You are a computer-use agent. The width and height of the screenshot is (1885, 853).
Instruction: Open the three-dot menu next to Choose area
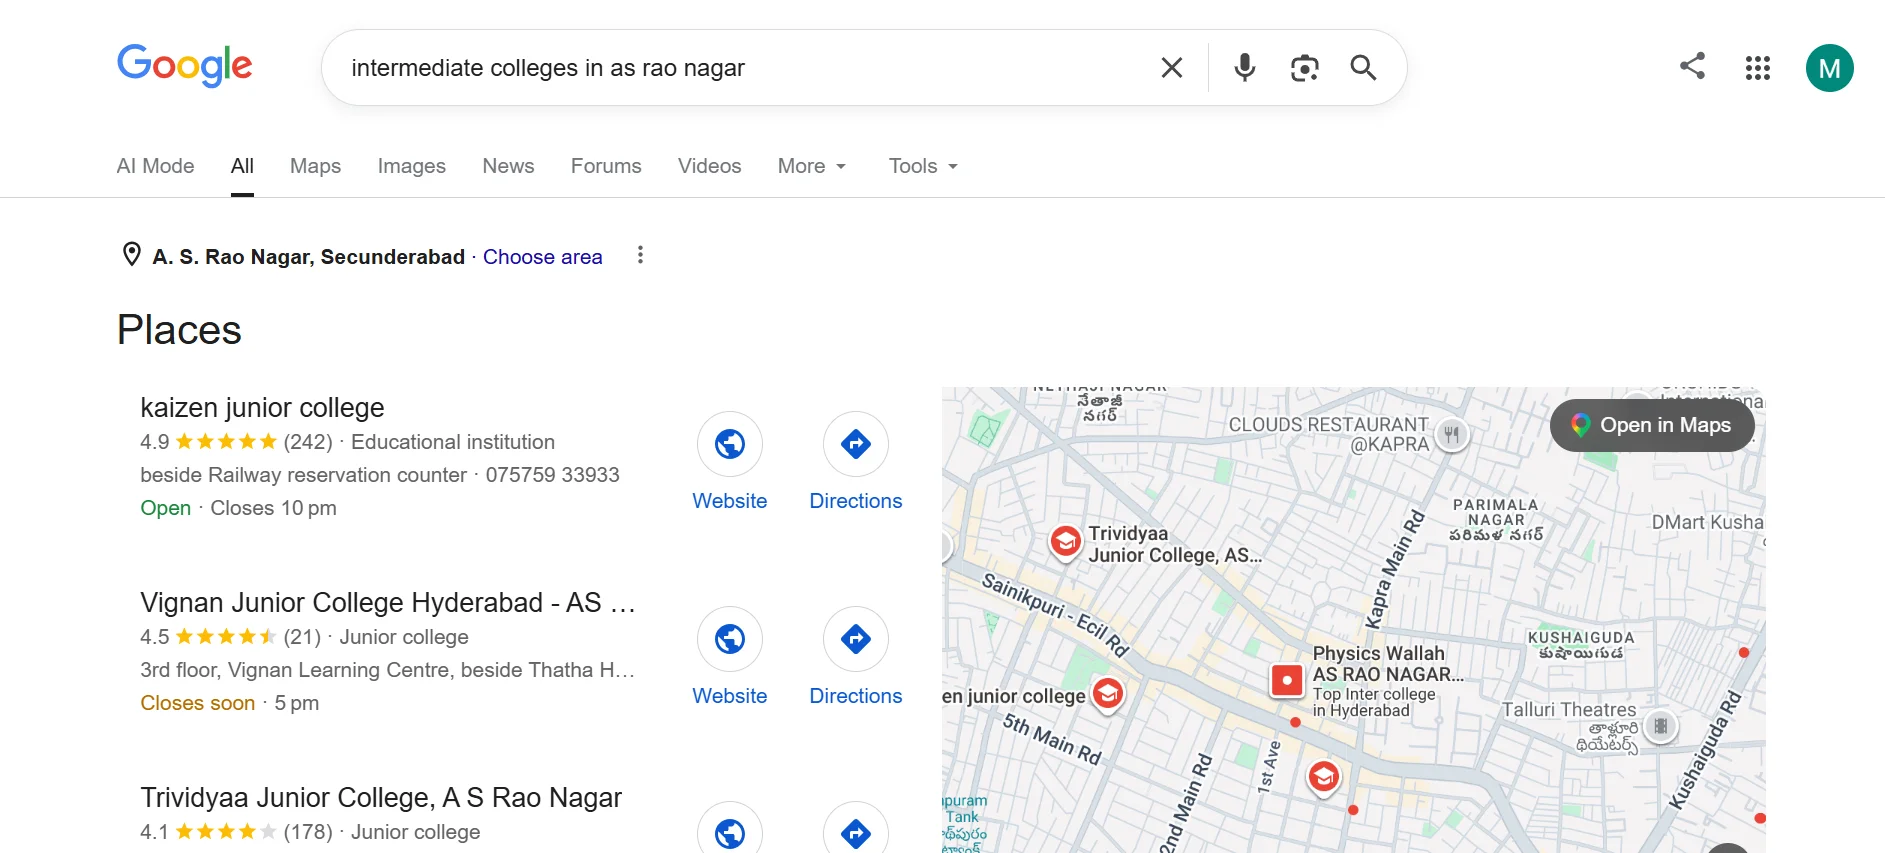click(x=640, y=255)
